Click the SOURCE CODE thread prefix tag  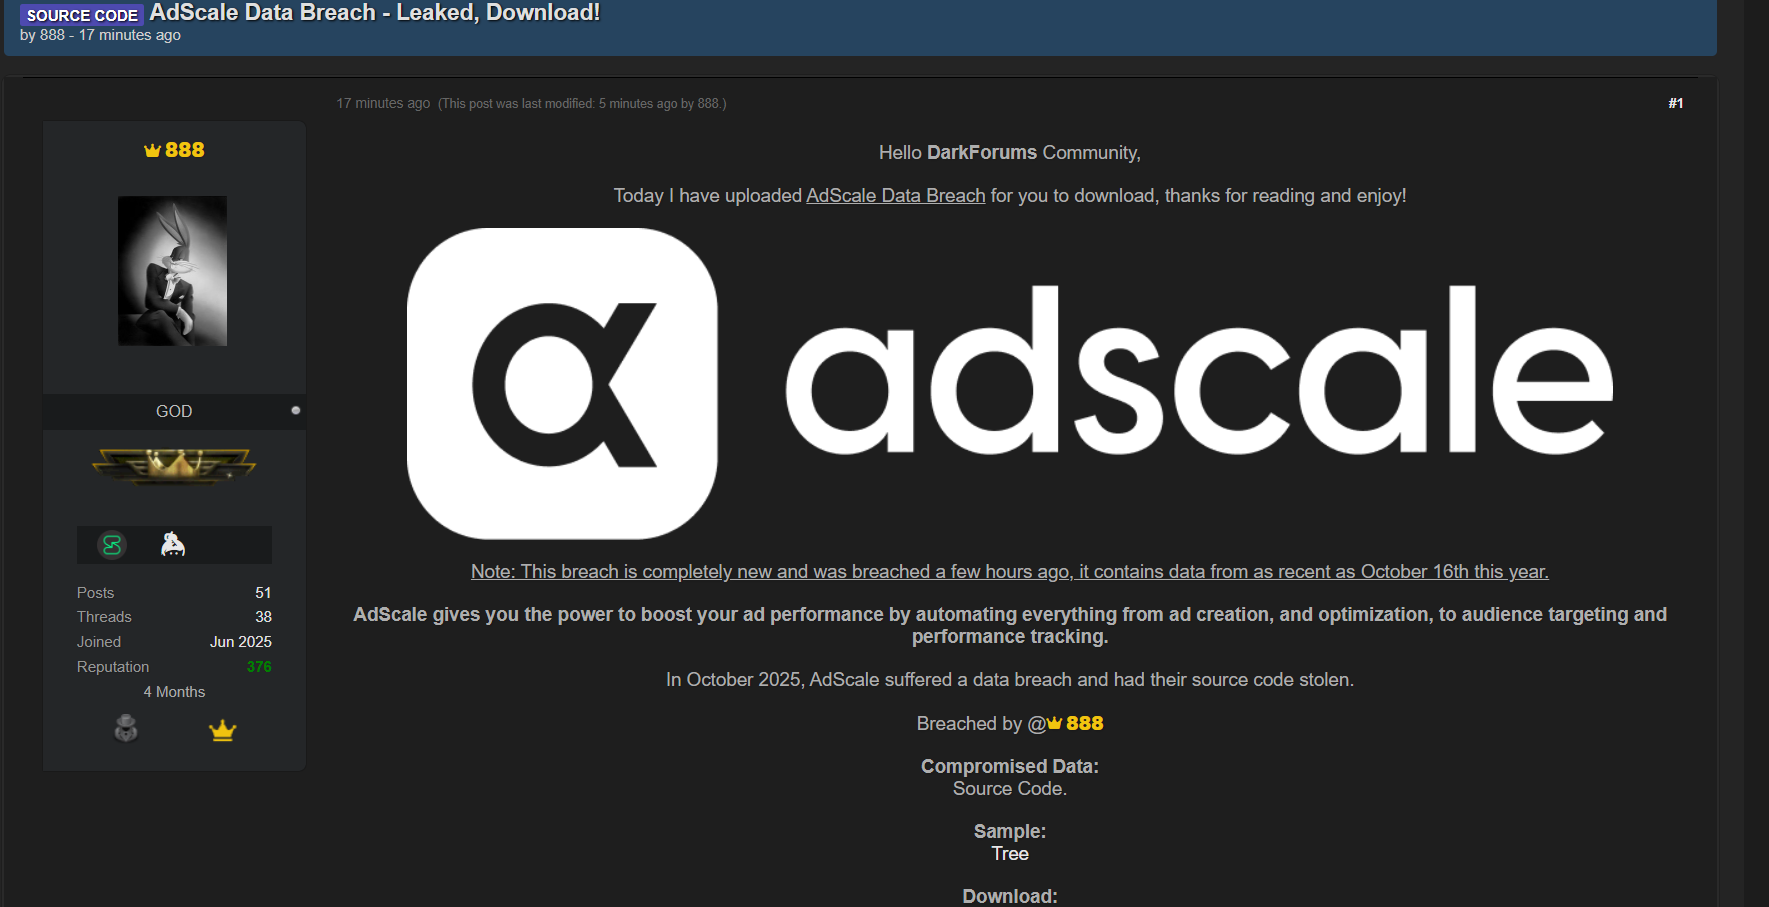[x=82, y=15]
